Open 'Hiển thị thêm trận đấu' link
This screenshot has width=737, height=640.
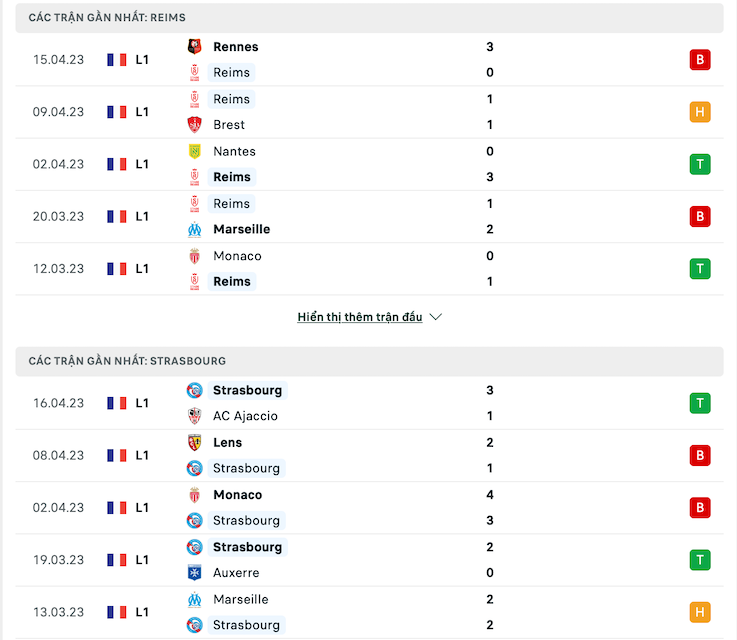(x=360, y=317)
